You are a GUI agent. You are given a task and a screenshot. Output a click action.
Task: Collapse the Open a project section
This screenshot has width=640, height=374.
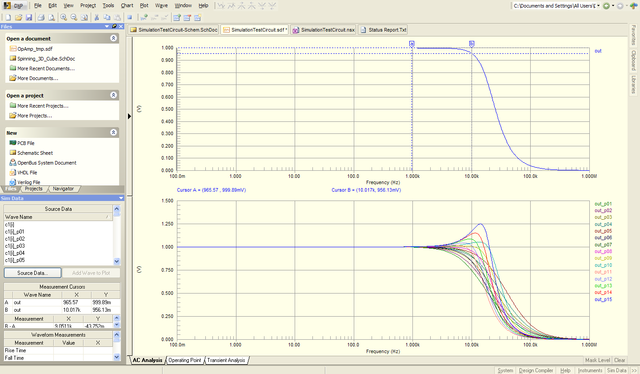click(x=113, y=95)
